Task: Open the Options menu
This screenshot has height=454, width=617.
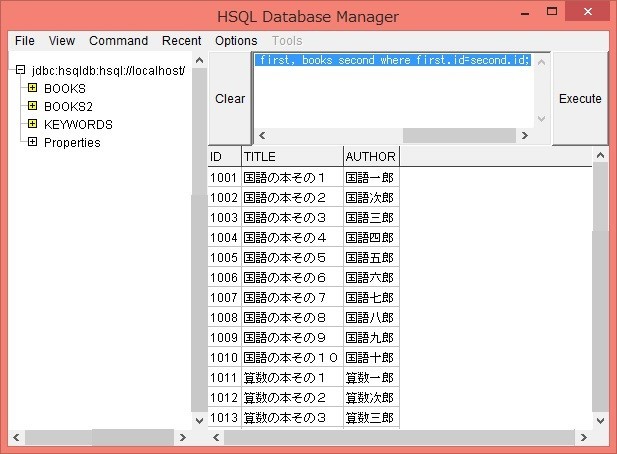Action: coord(236,41)
